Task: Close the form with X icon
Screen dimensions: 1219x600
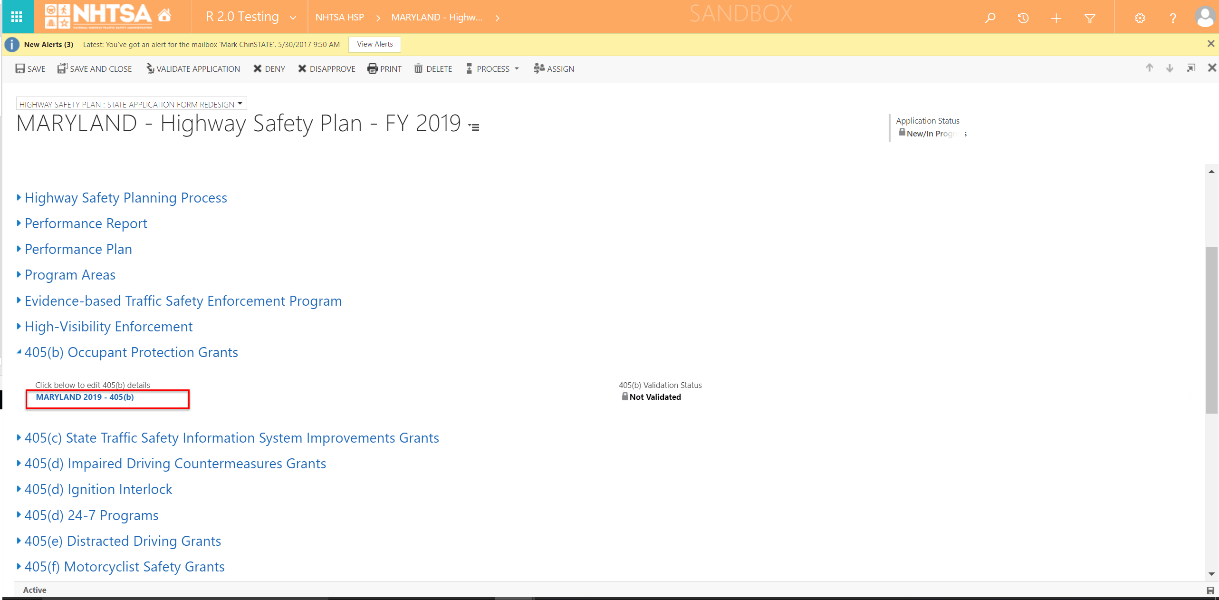Action: pos(1212,68)
